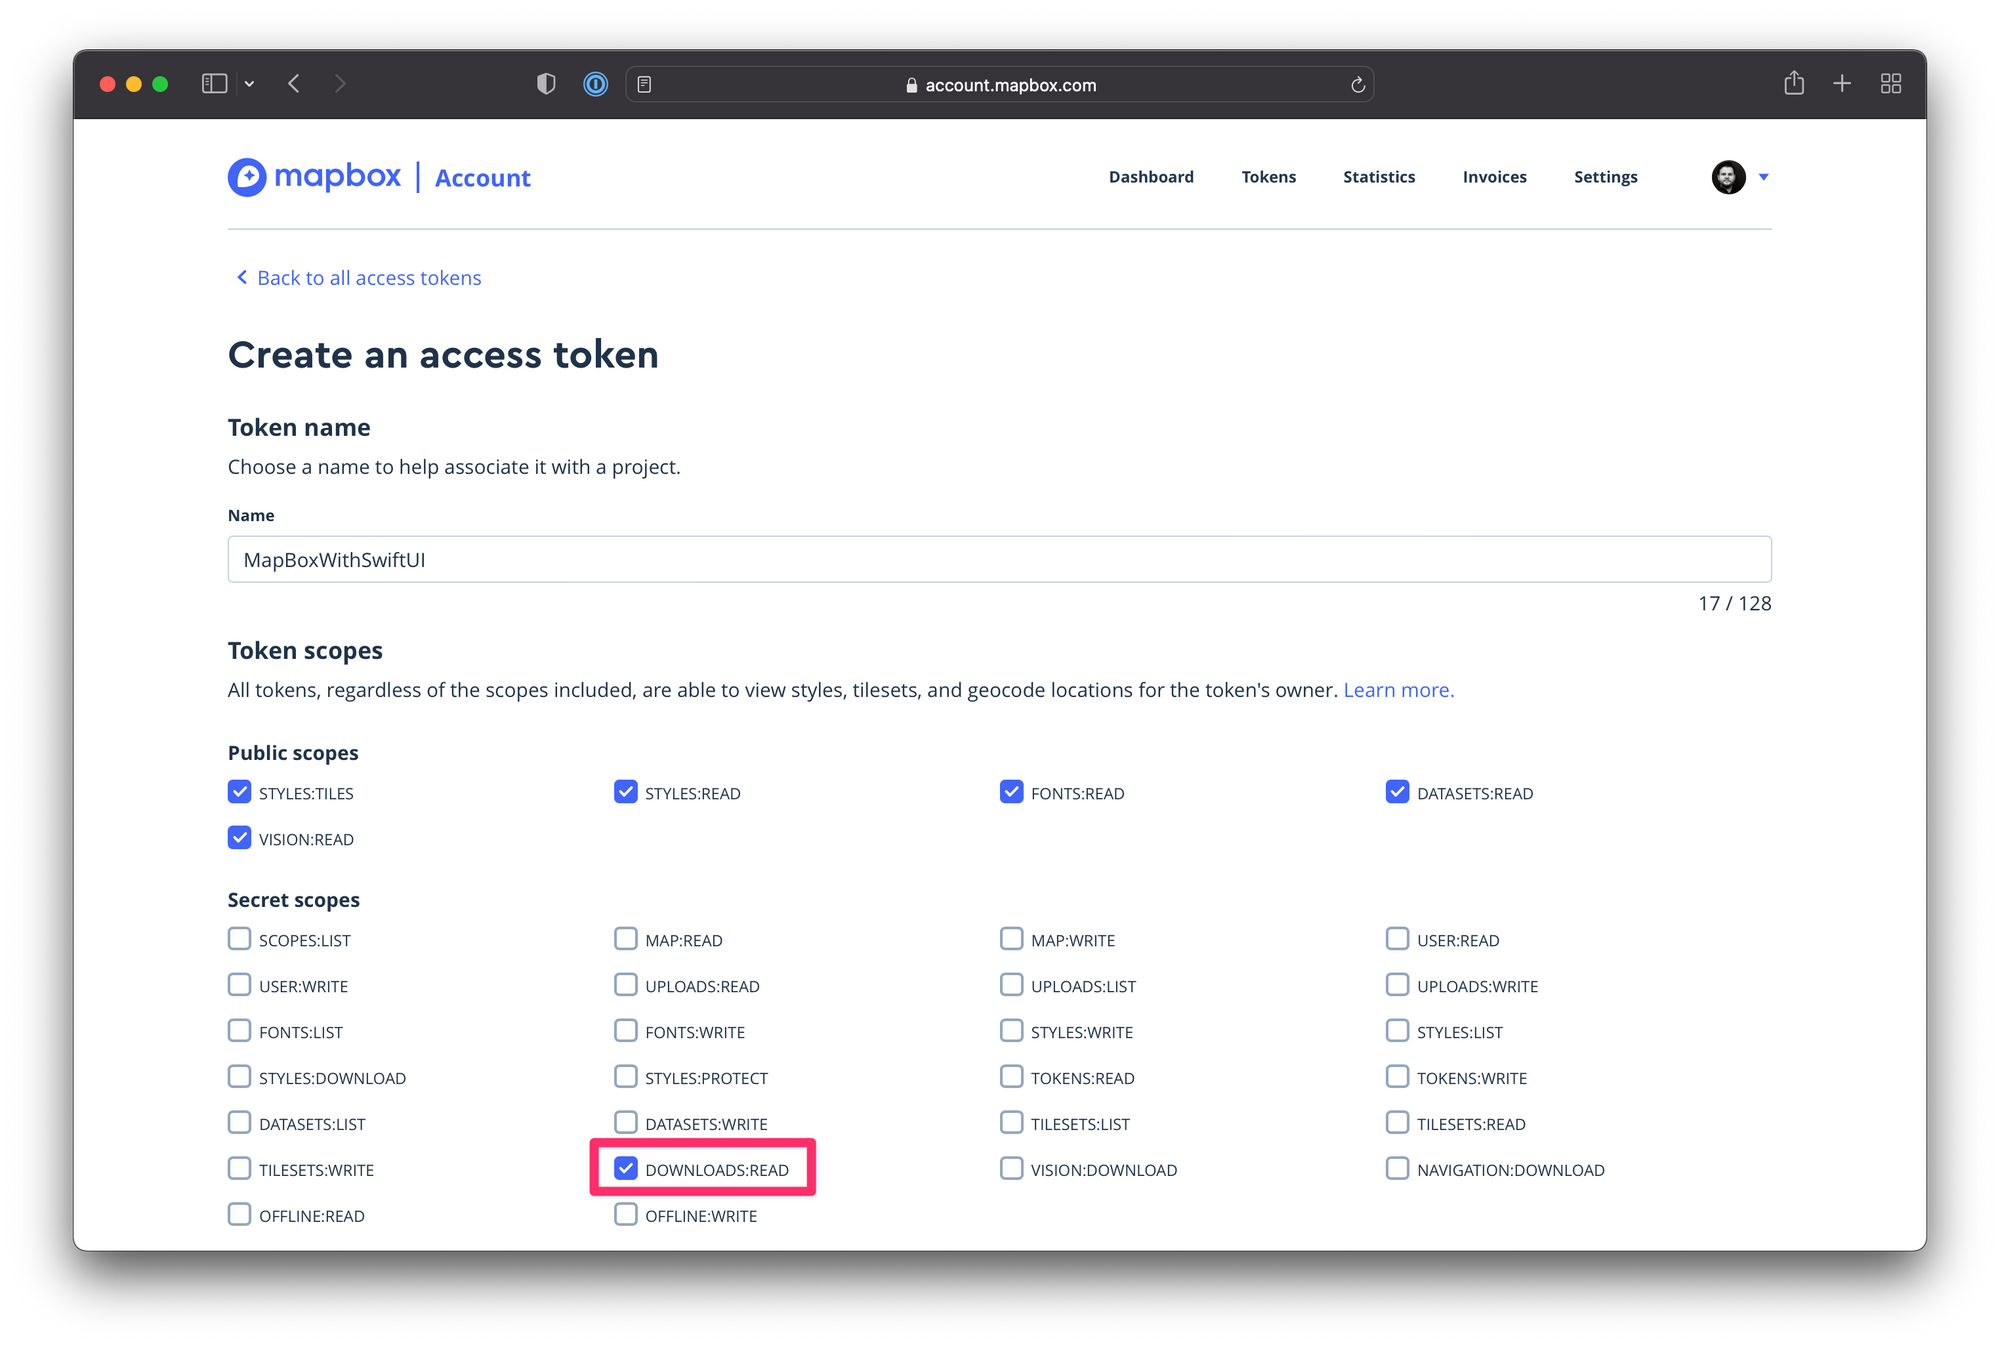Uncheck the STYLES:TILES public scope

click(x=239, y=792)
